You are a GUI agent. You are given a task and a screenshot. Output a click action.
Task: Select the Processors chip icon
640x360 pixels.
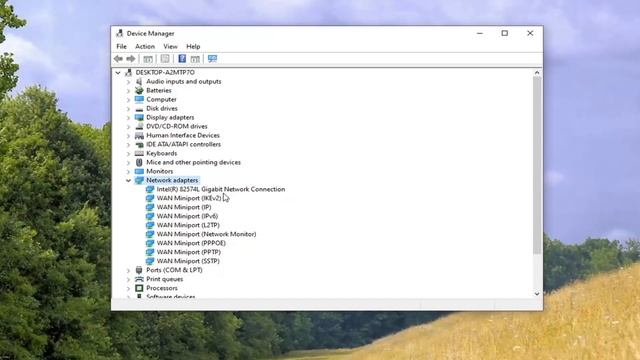point(139,288)
